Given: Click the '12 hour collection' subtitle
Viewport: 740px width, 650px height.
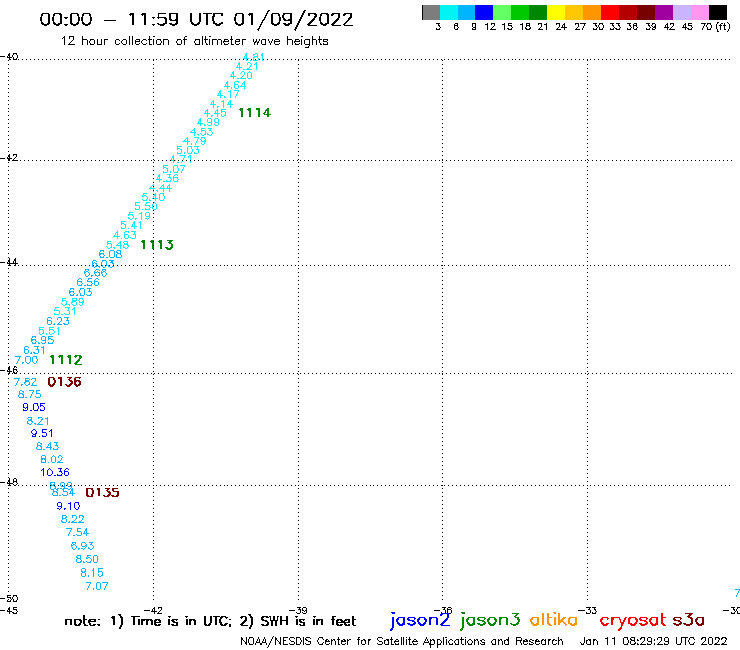Looking at the screenshot, I should pos(194,41).
